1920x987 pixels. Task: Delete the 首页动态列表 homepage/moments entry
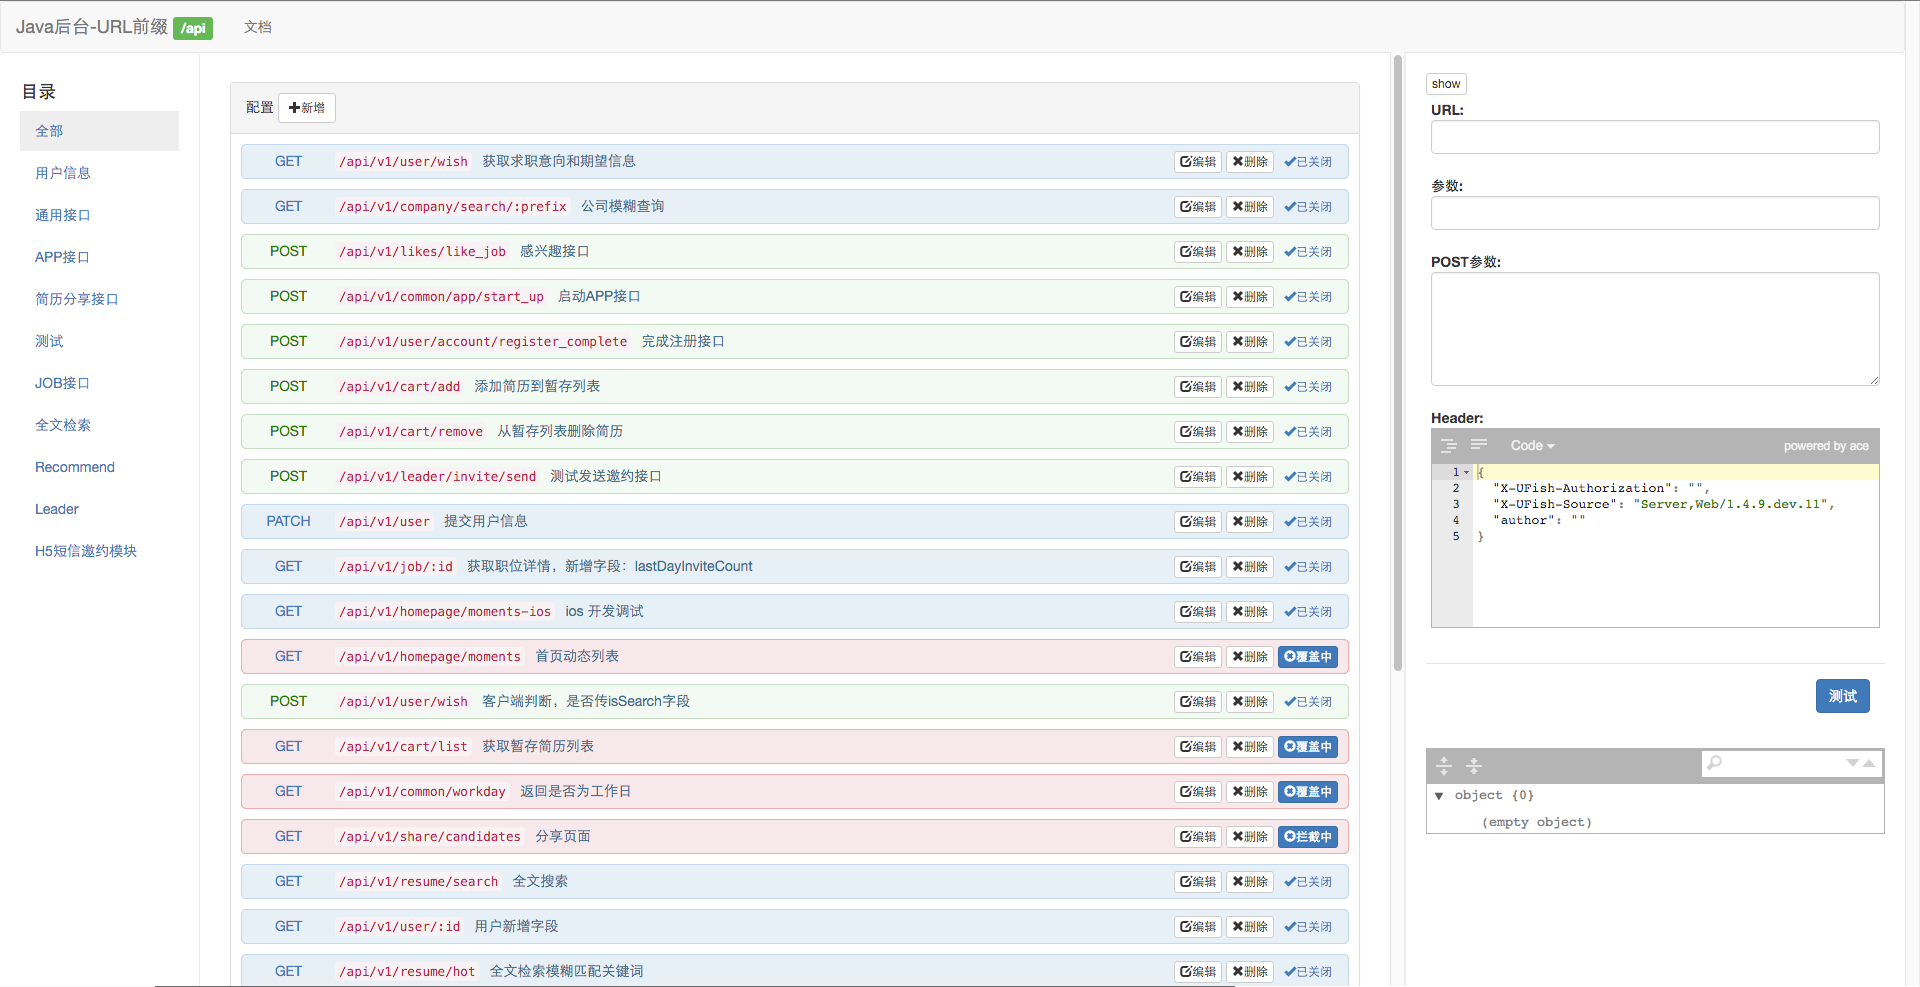[1250, 657]
